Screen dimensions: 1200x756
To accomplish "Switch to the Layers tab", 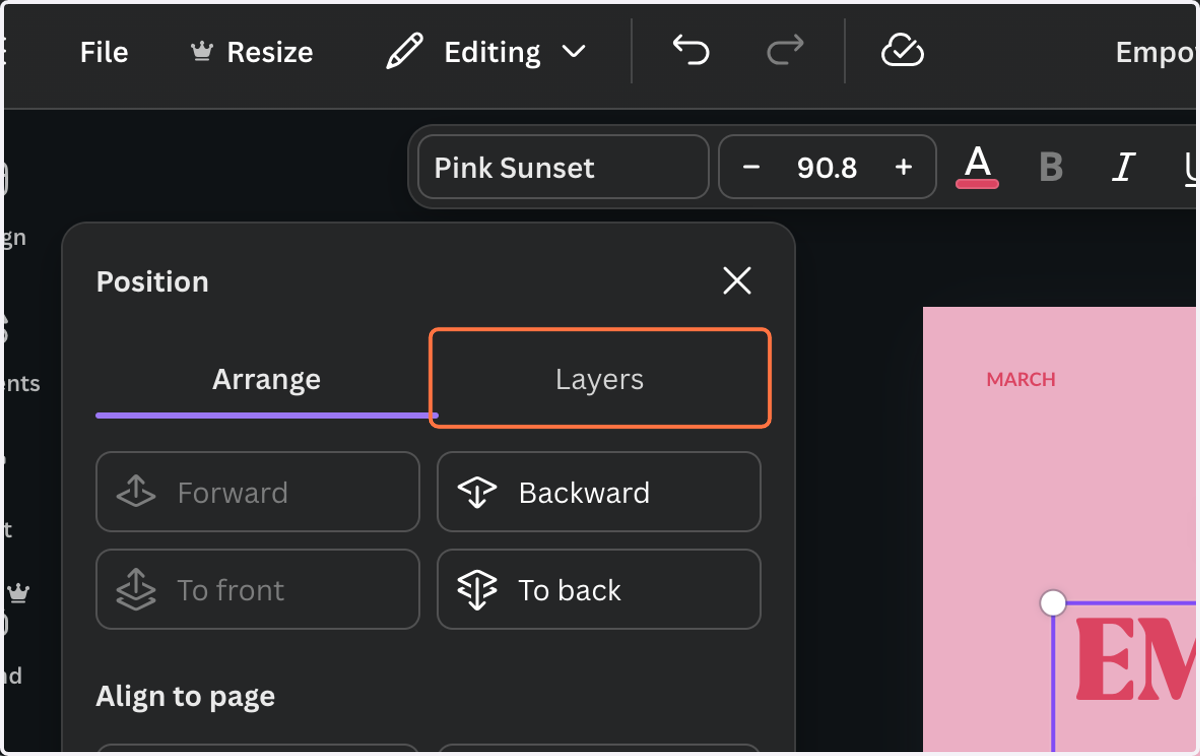I will point(600,379).
